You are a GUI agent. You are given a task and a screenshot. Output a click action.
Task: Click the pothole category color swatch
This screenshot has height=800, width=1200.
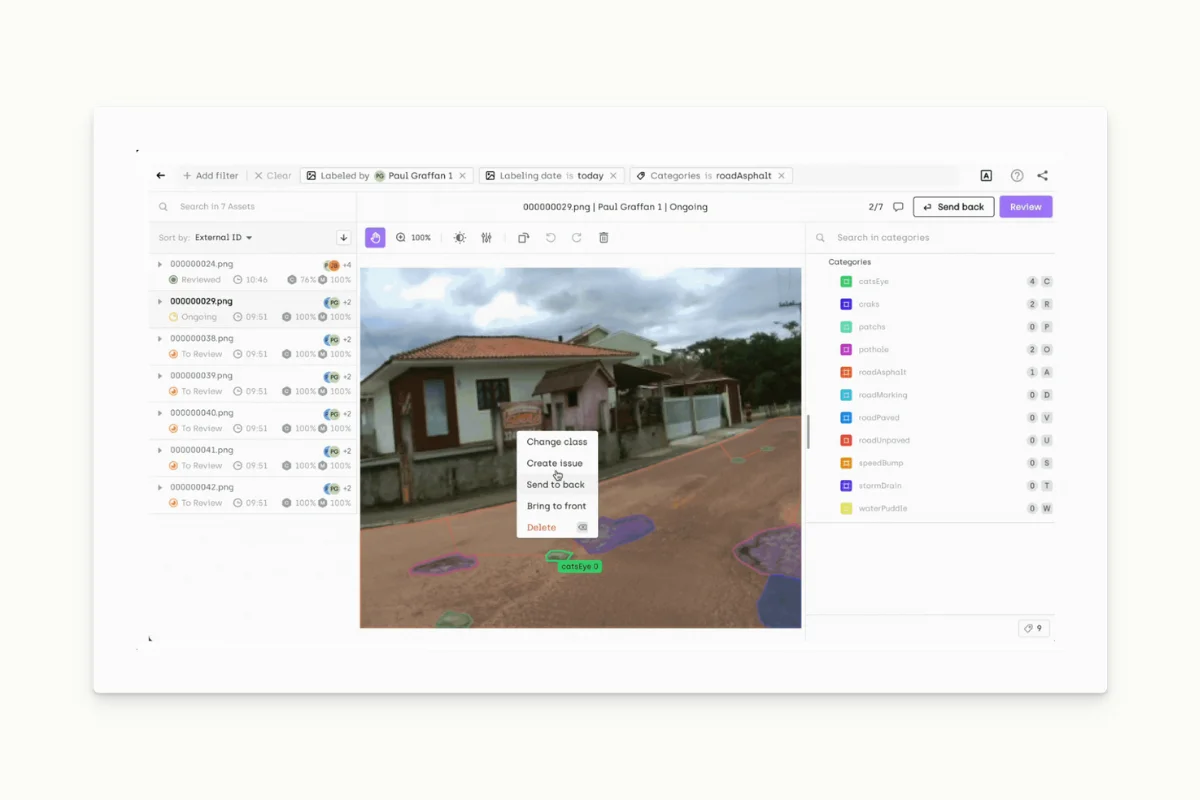(x=845, y=349)
